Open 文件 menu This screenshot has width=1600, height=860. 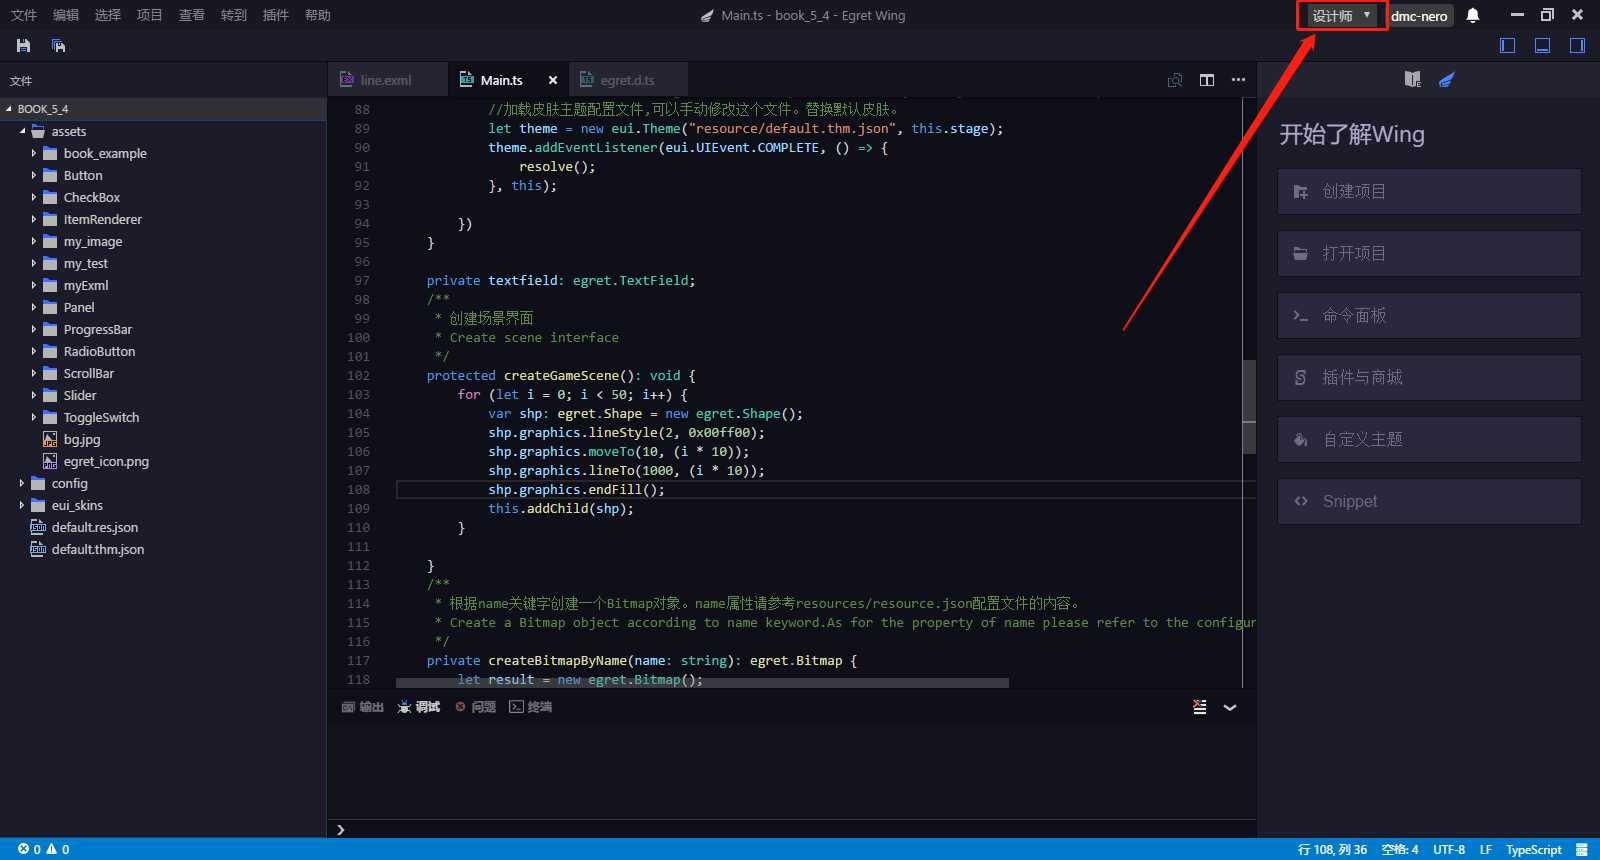[24, 15]
